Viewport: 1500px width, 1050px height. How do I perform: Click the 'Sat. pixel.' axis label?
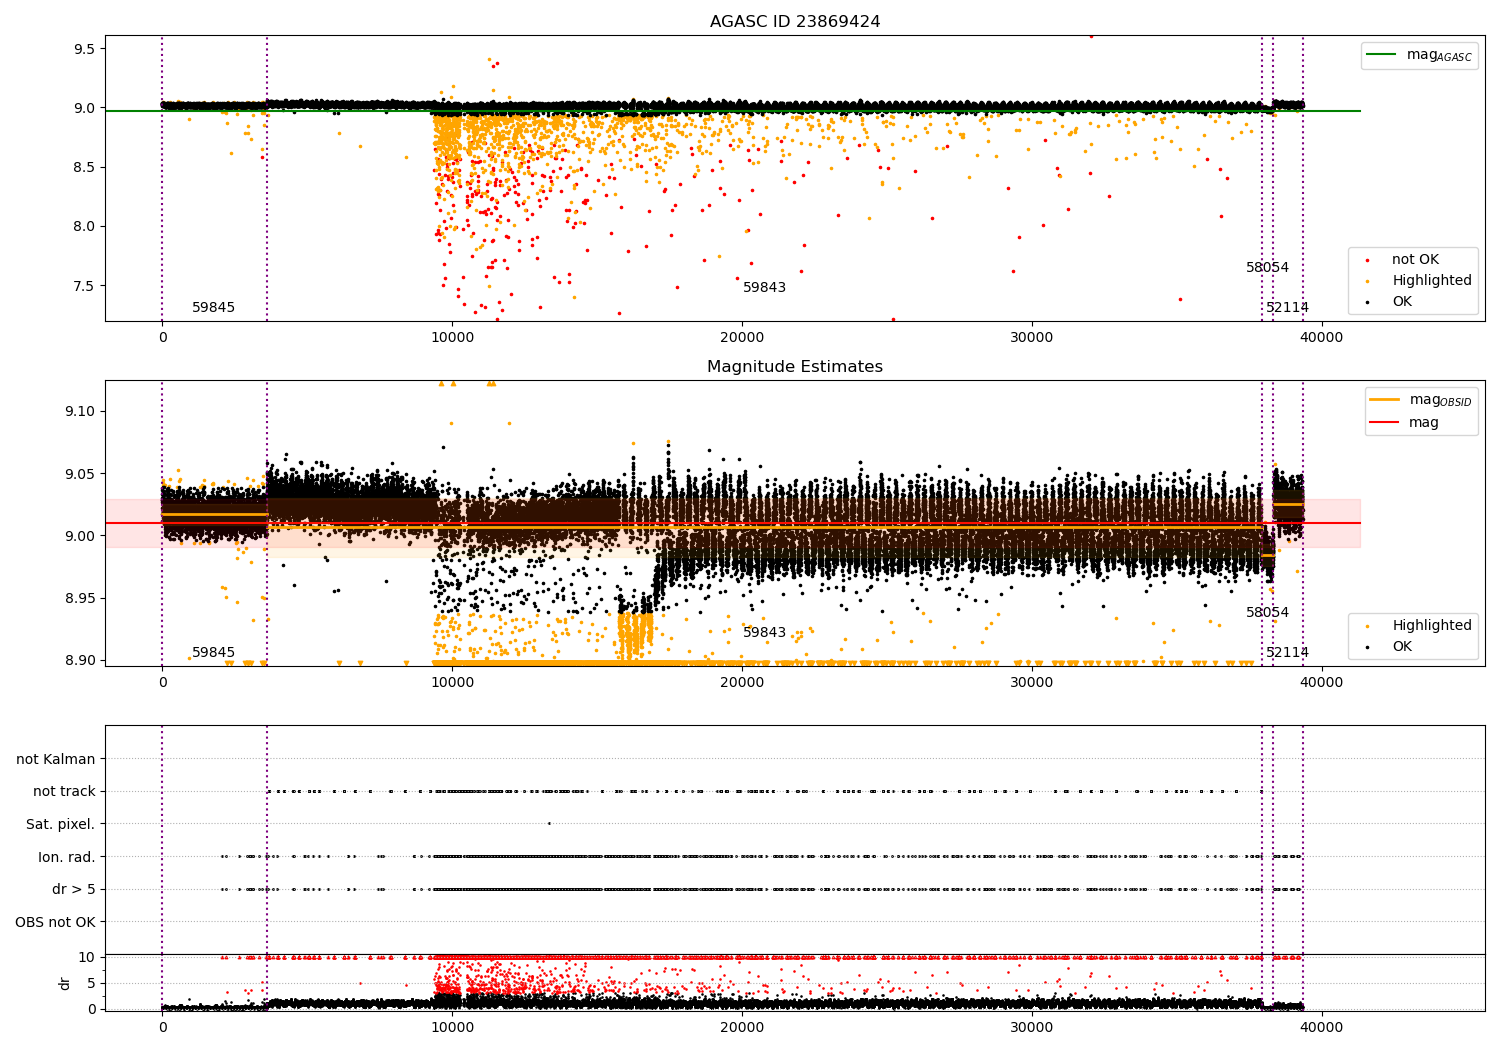(x=61, y=824)
